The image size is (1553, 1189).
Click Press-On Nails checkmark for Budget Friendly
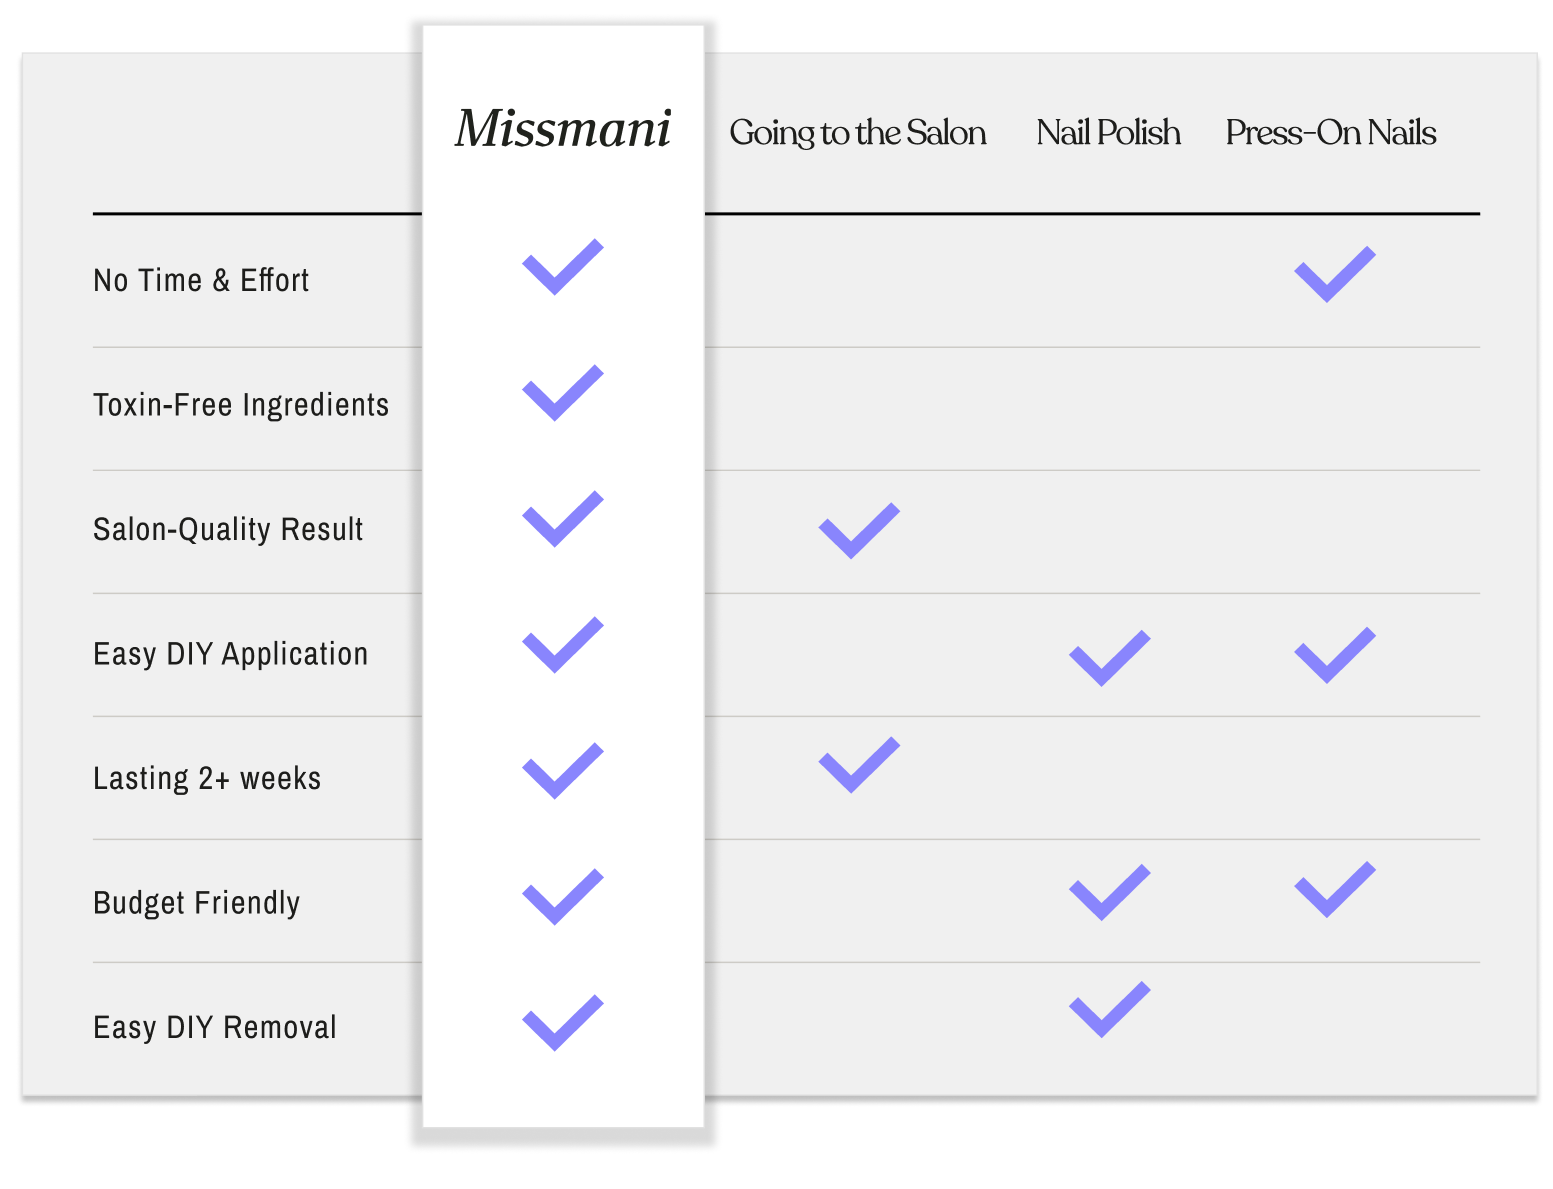pos(1334,890)
